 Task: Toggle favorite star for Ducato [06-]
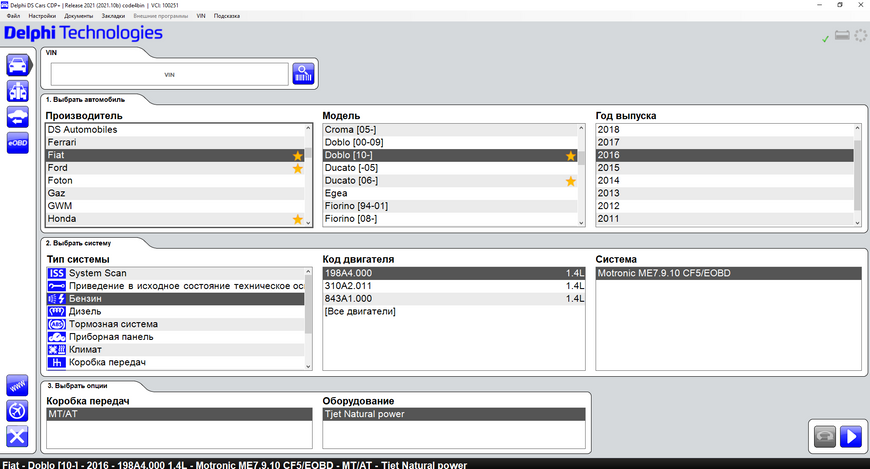point(570,181)
